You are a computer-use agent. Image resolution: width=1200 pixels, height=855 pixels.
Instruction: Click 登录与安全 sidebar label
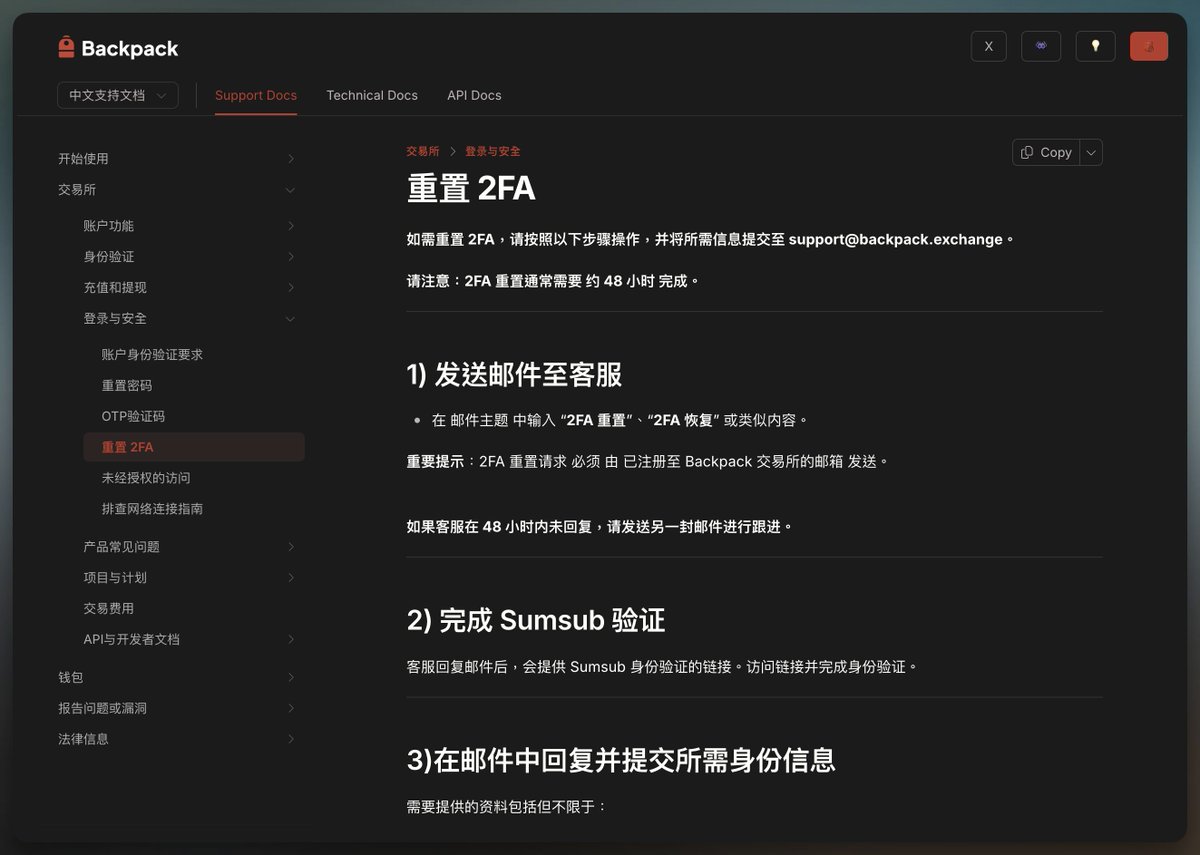click(x=115, y=318)
